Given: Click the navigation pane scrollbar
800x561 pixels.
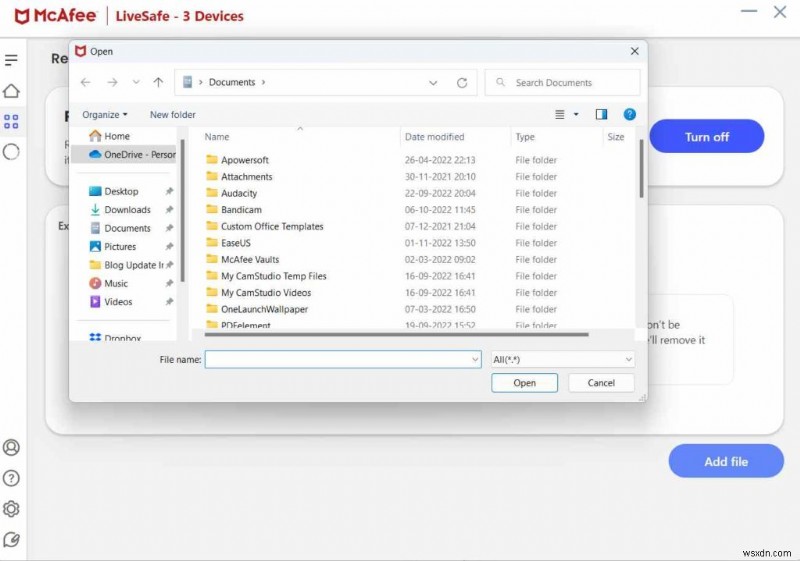Looking at the screenshot, I should pyautogui.click(x=182, y=210).
